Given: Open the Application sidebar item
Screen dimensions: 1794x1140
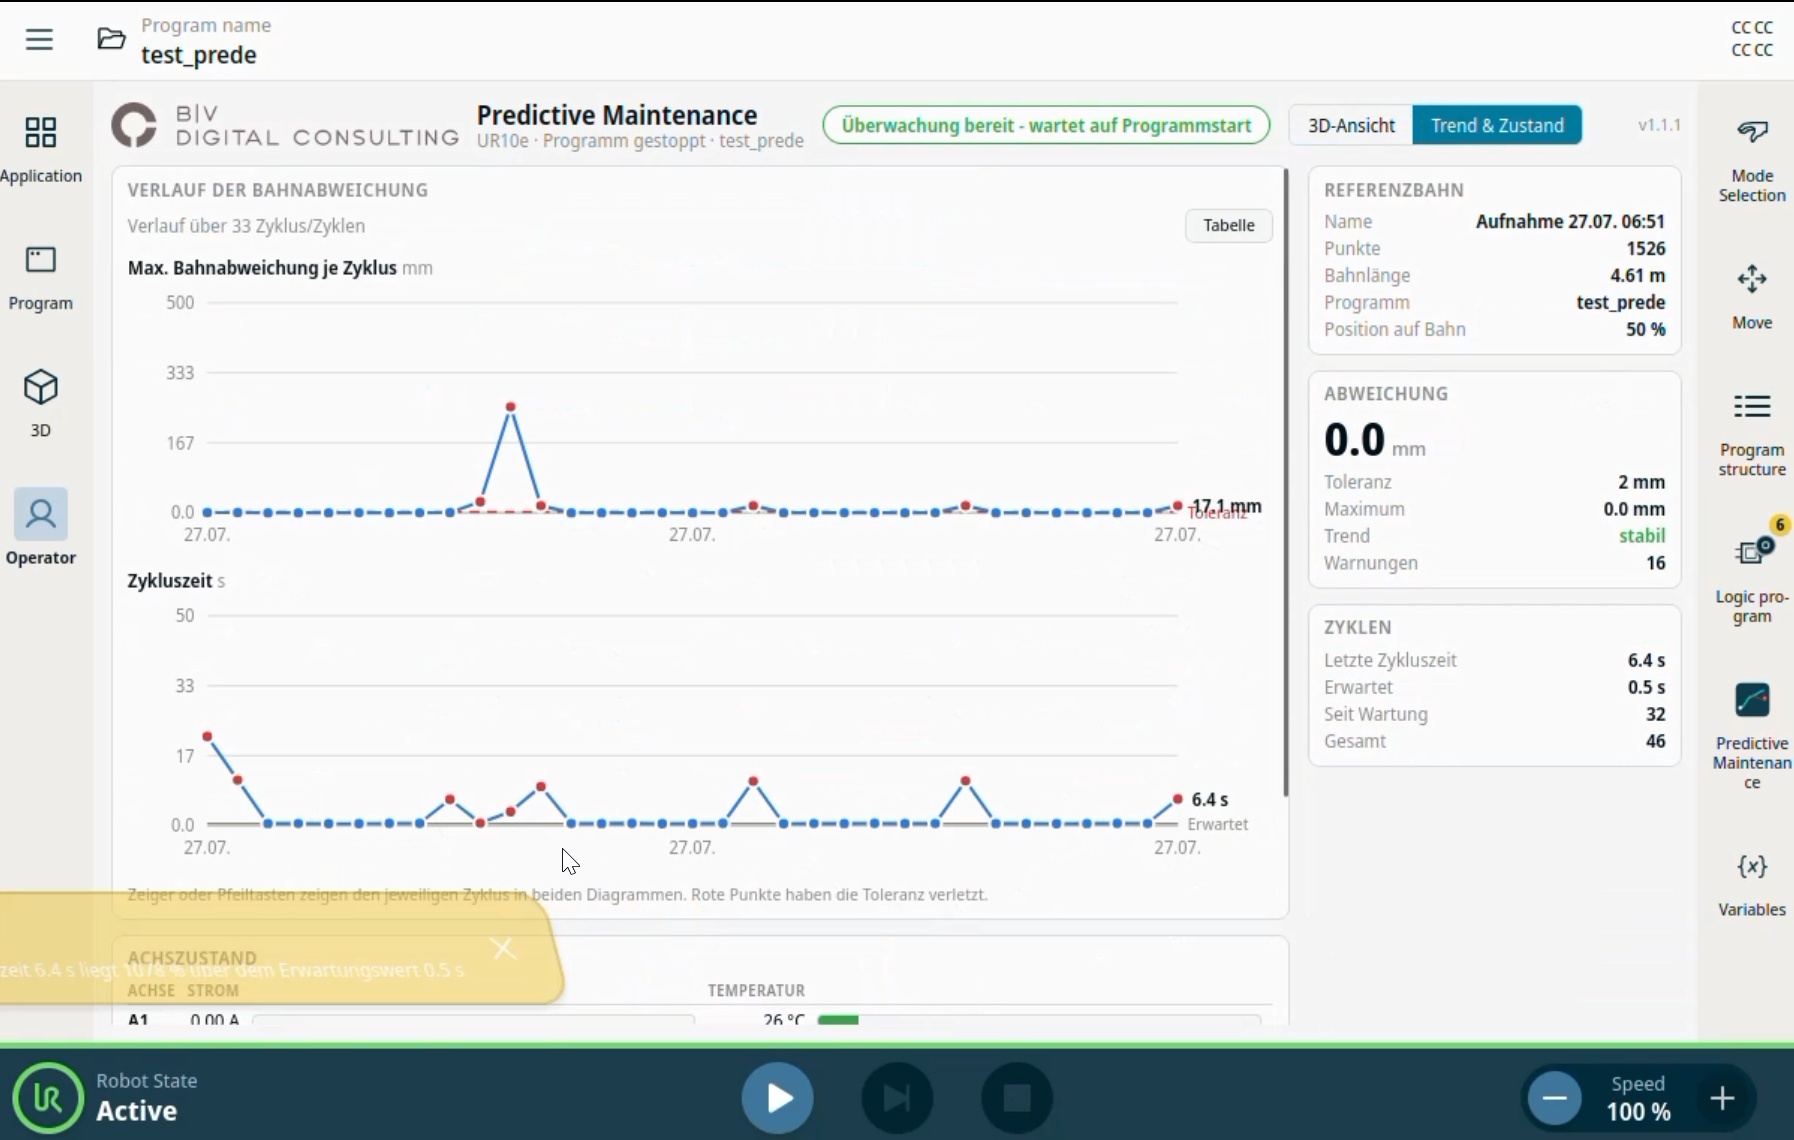Looking at the screenshot, I should (41, 150).
